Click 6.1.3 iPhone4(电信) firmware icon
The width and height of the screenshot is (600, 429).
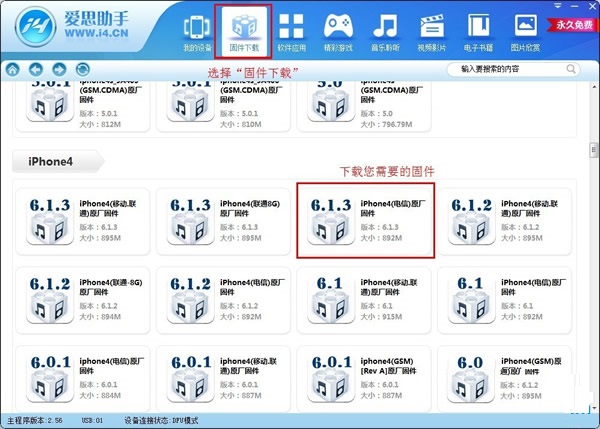[331, 221]
